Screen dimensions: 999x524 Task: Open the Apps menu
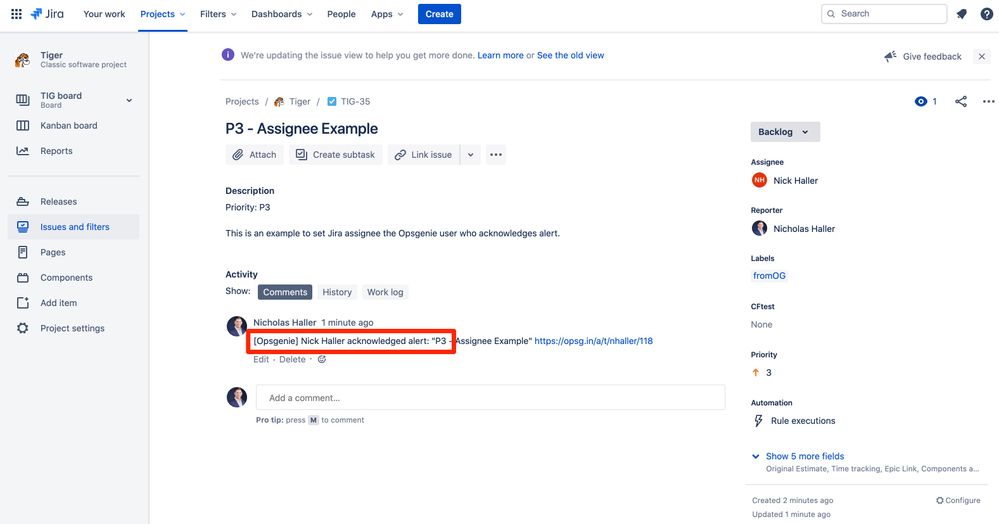pyautogui.click(x=387, y=14)
